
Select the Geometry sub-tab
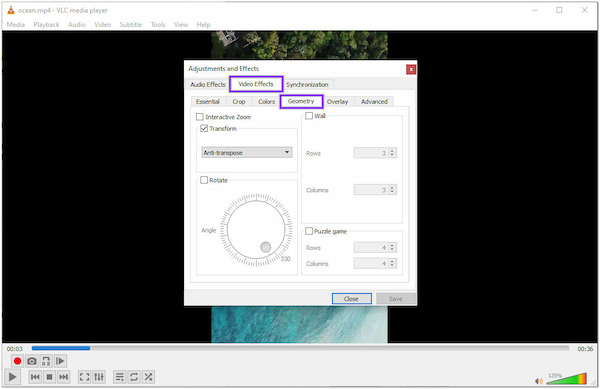click(x=301, y=101)
